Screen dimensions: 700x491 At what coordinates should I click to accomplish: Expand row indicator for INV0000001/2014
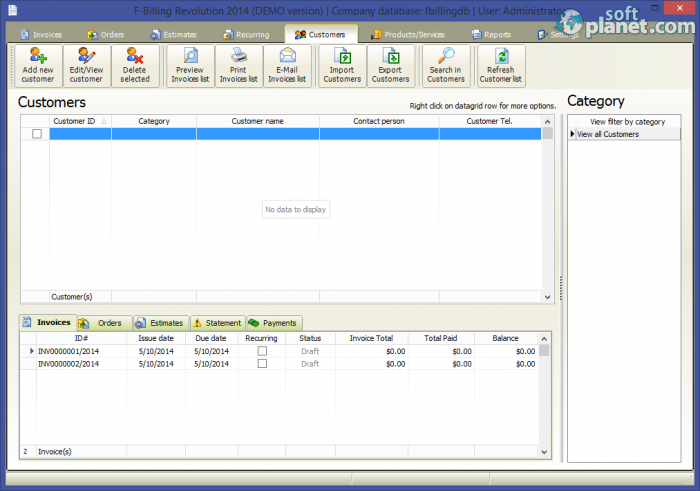[31, 351]
